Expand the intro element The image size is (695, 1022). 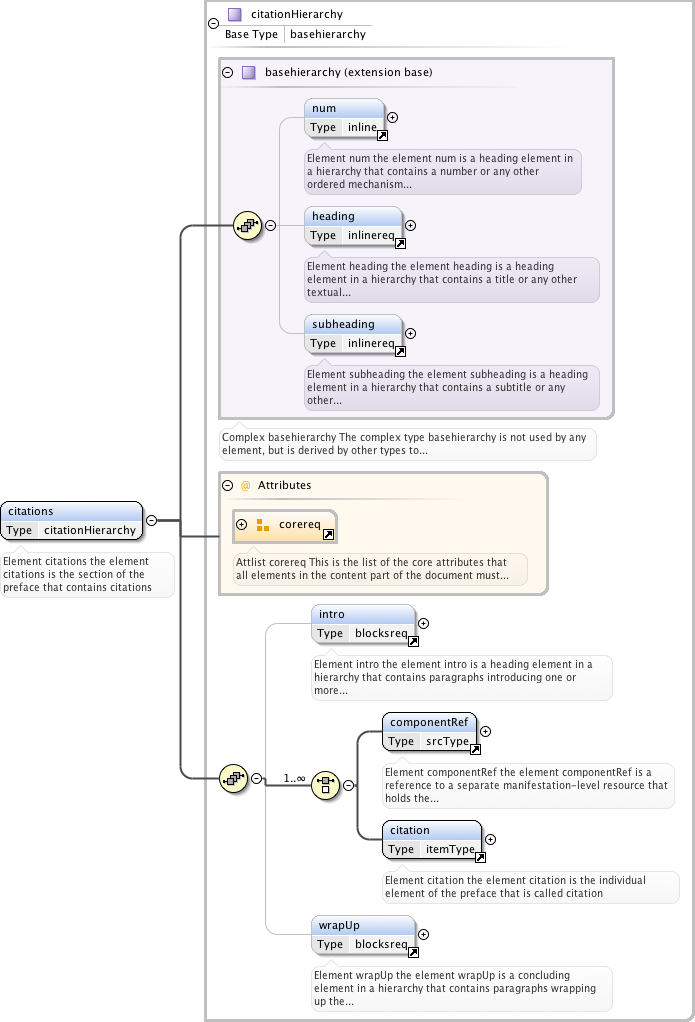click(x=423, y=624)
